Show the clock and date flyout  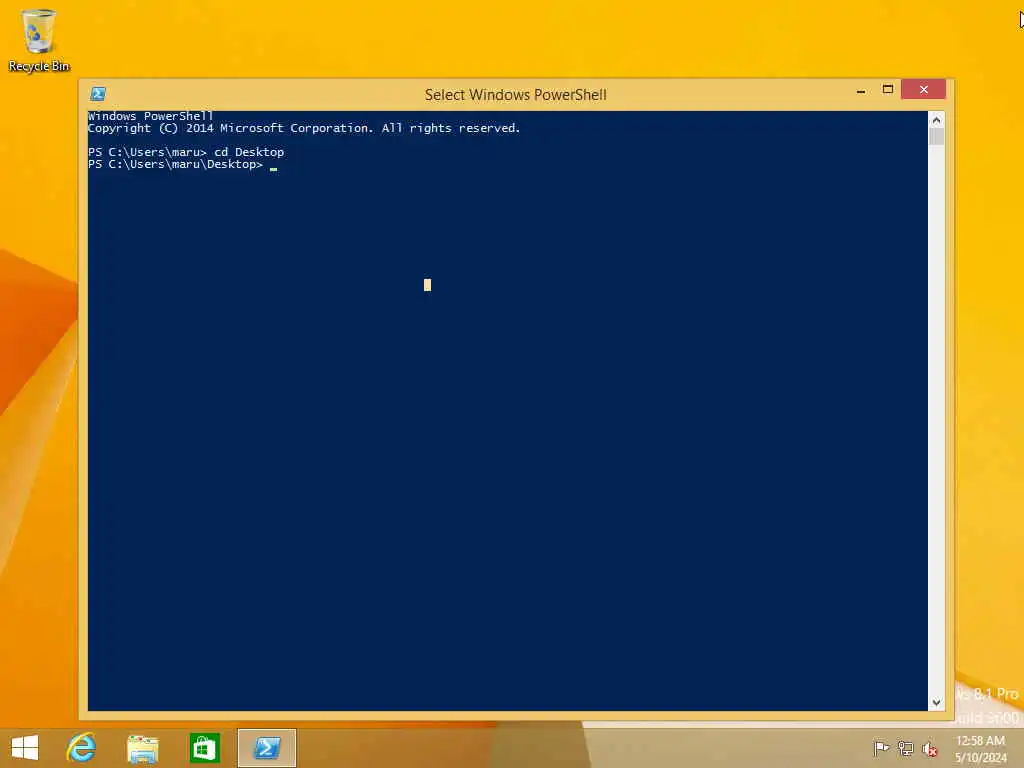980,749
